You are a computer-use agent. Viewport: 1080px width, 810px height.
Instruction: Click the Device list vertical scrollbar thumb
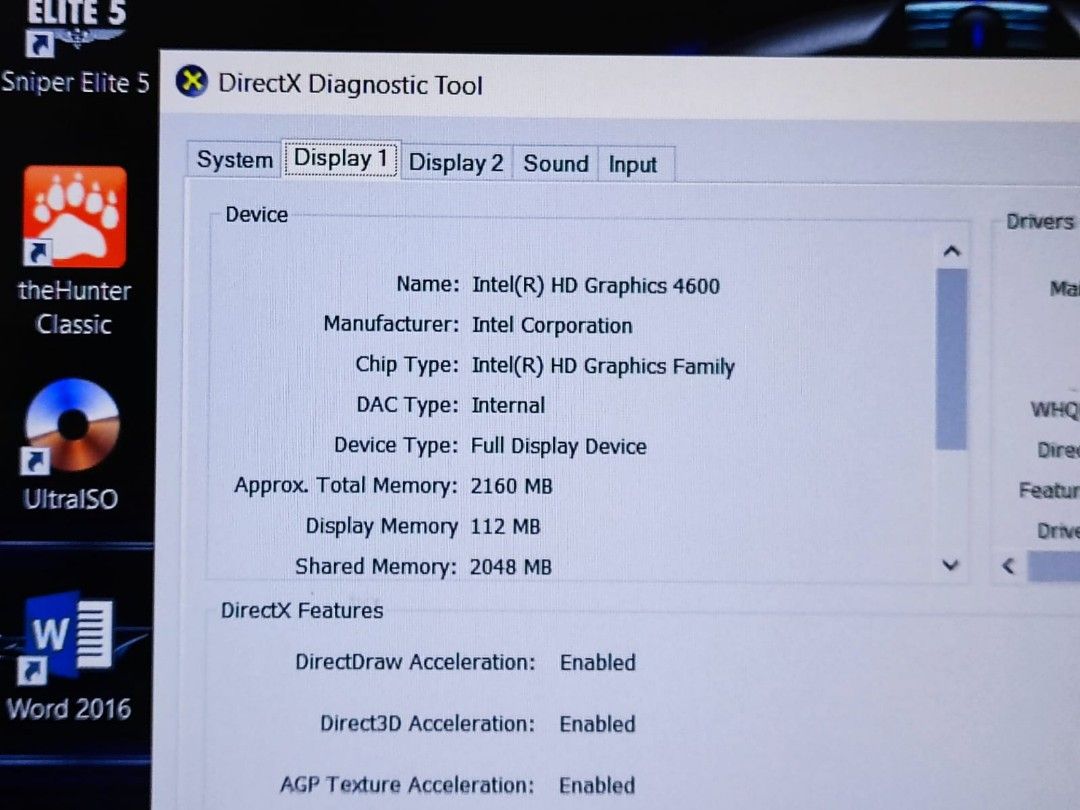(x=951, y=358)
